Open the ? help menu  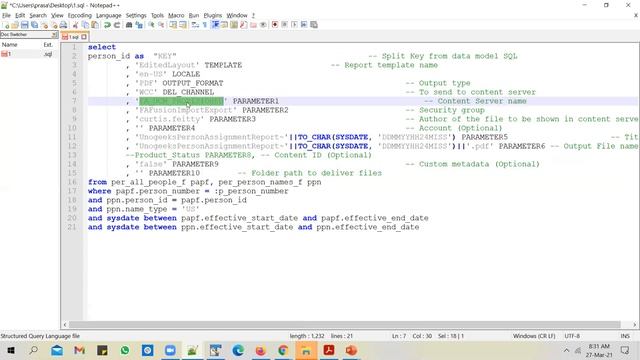(x=253, y=15)
